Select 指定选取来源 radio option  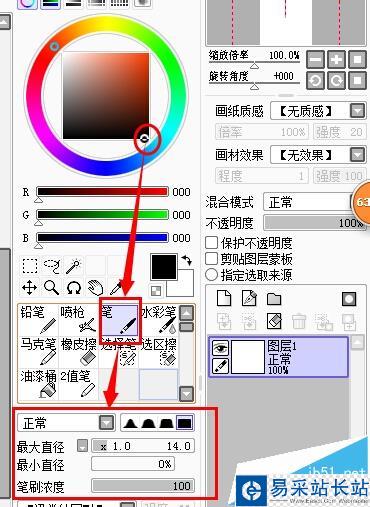coord(211,275)
